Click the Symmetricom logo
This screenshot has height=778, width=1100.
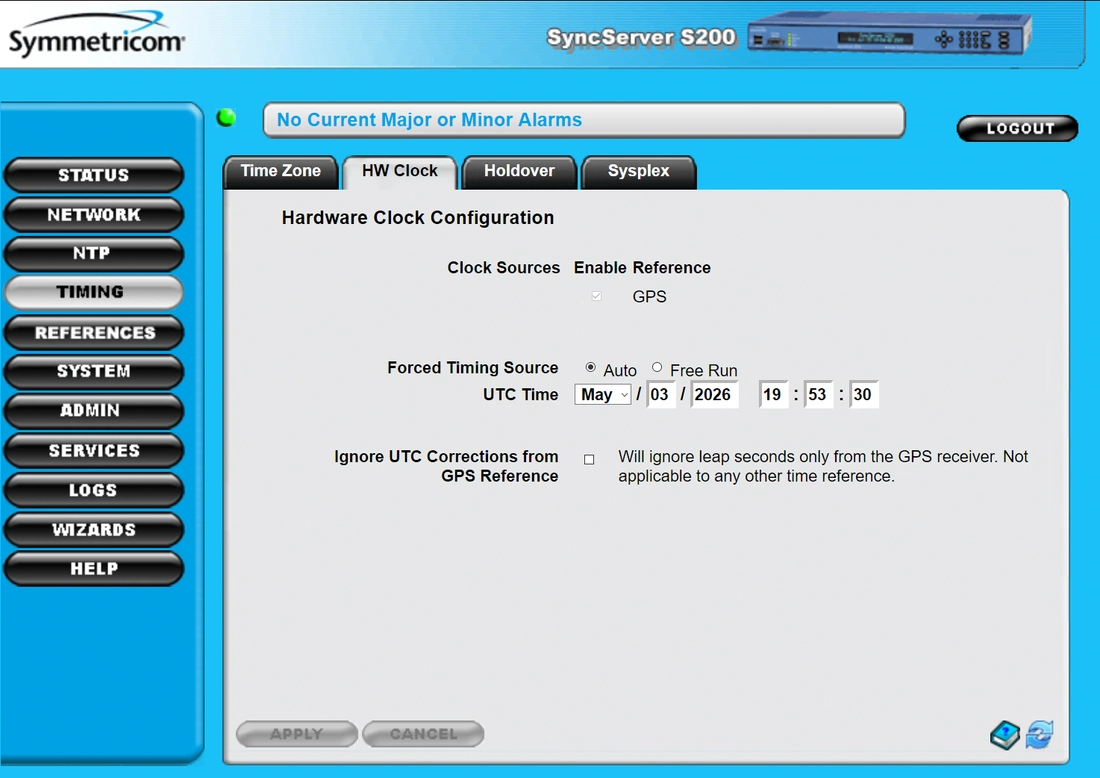(97, 35)
